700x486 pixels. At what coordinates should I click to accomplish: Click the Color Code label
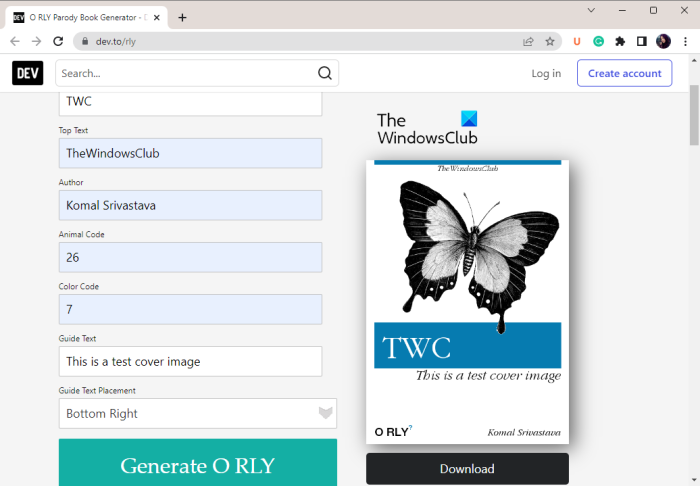coord(79,287)
